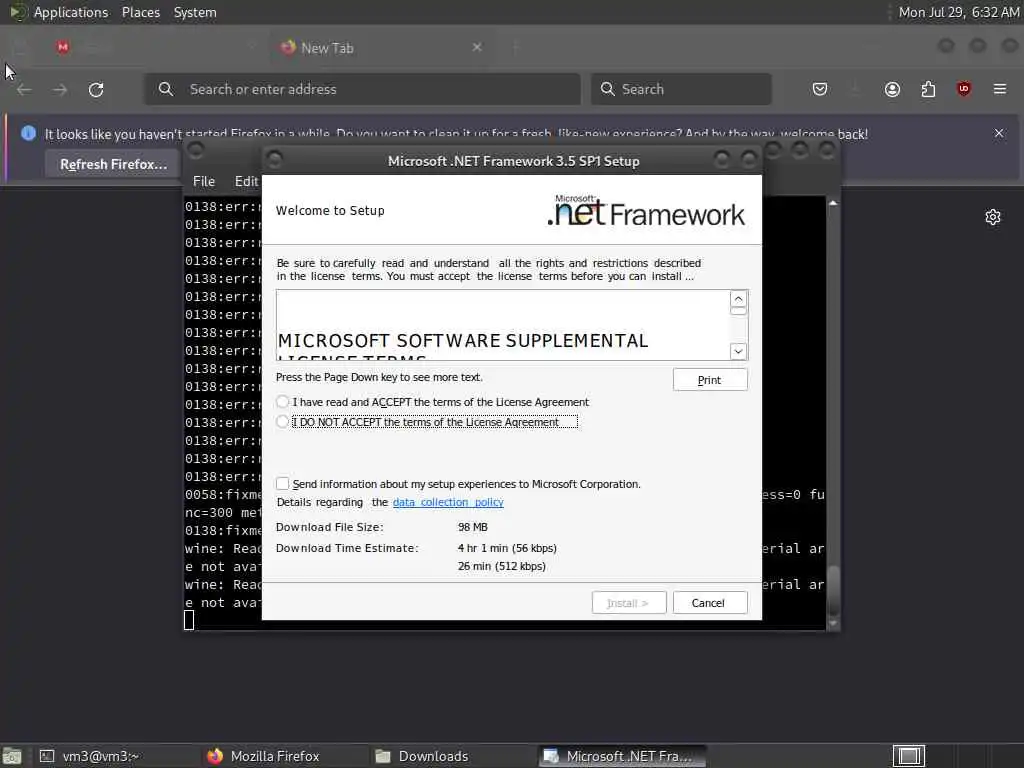Open Firefox account icon

892,89
